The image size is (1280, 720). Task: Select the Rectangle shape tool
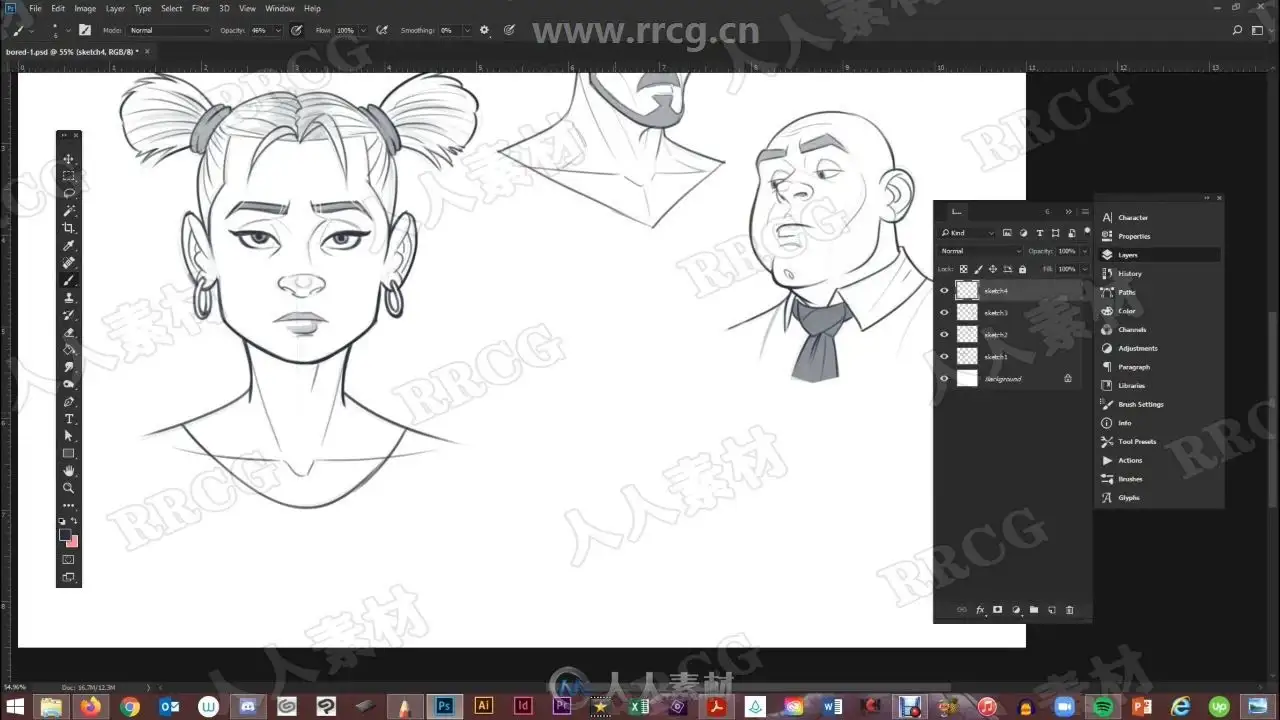coord(69,453)
